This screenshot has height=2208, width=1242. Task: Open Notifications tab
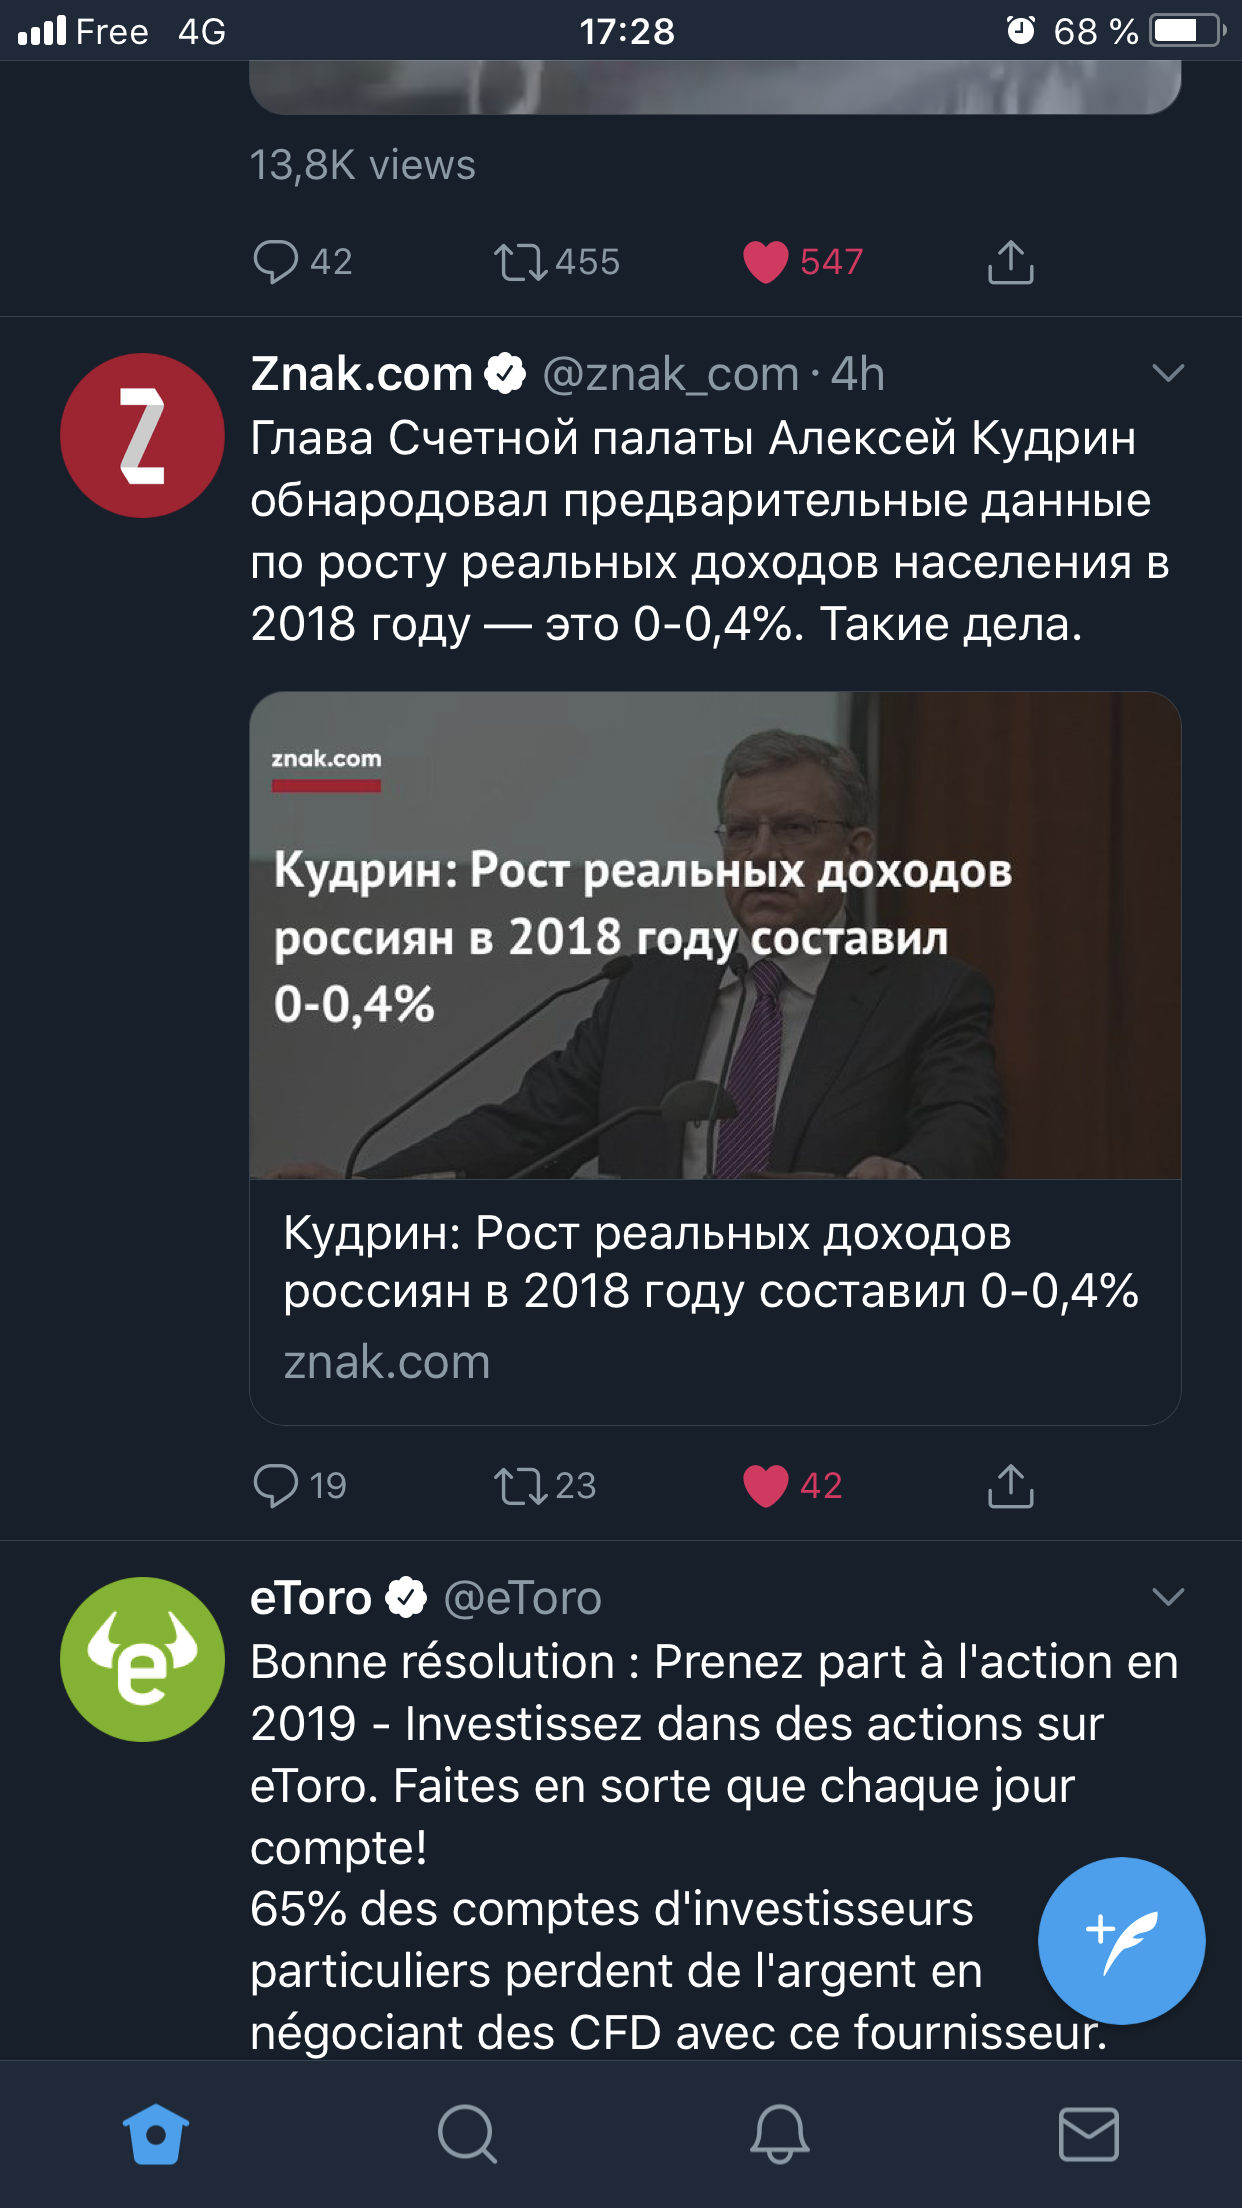coord(779,2134)
